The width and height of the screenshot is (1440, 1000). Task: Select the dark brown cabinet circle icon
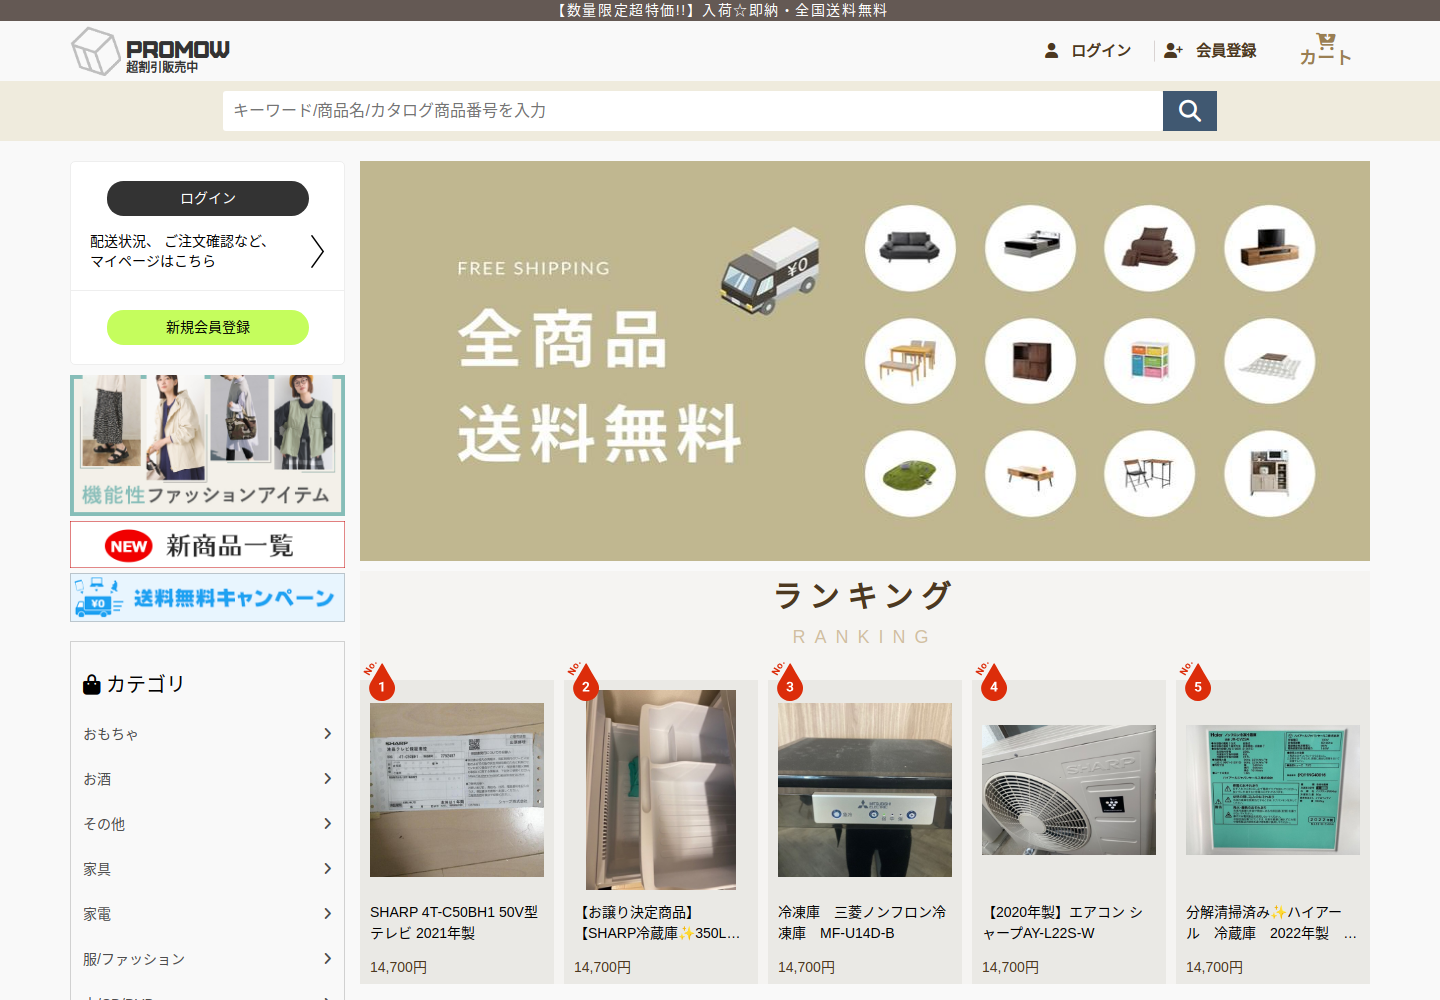[x=1030, y=361]
